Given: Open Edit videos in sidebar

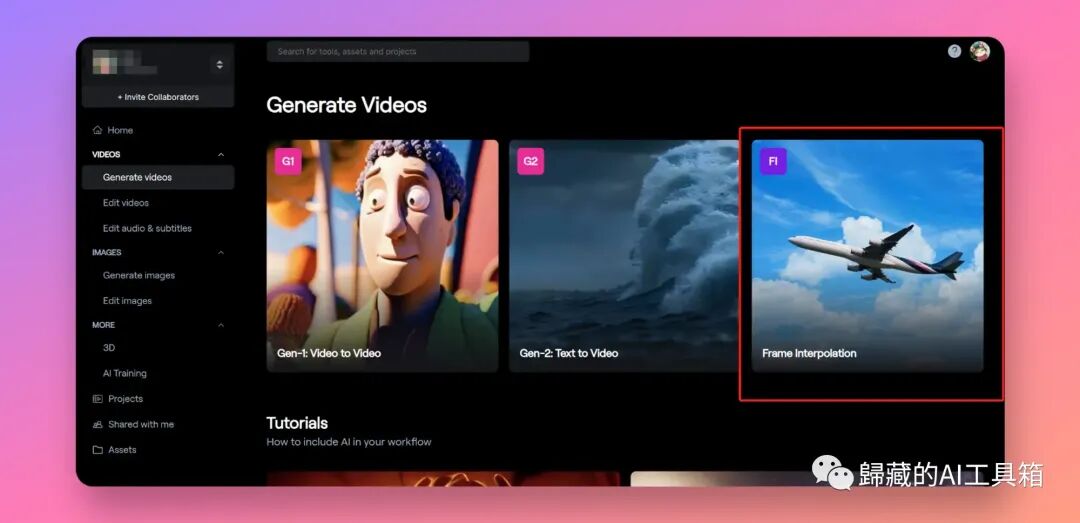Looking at the screenshot, I should (x=125, y=203).
